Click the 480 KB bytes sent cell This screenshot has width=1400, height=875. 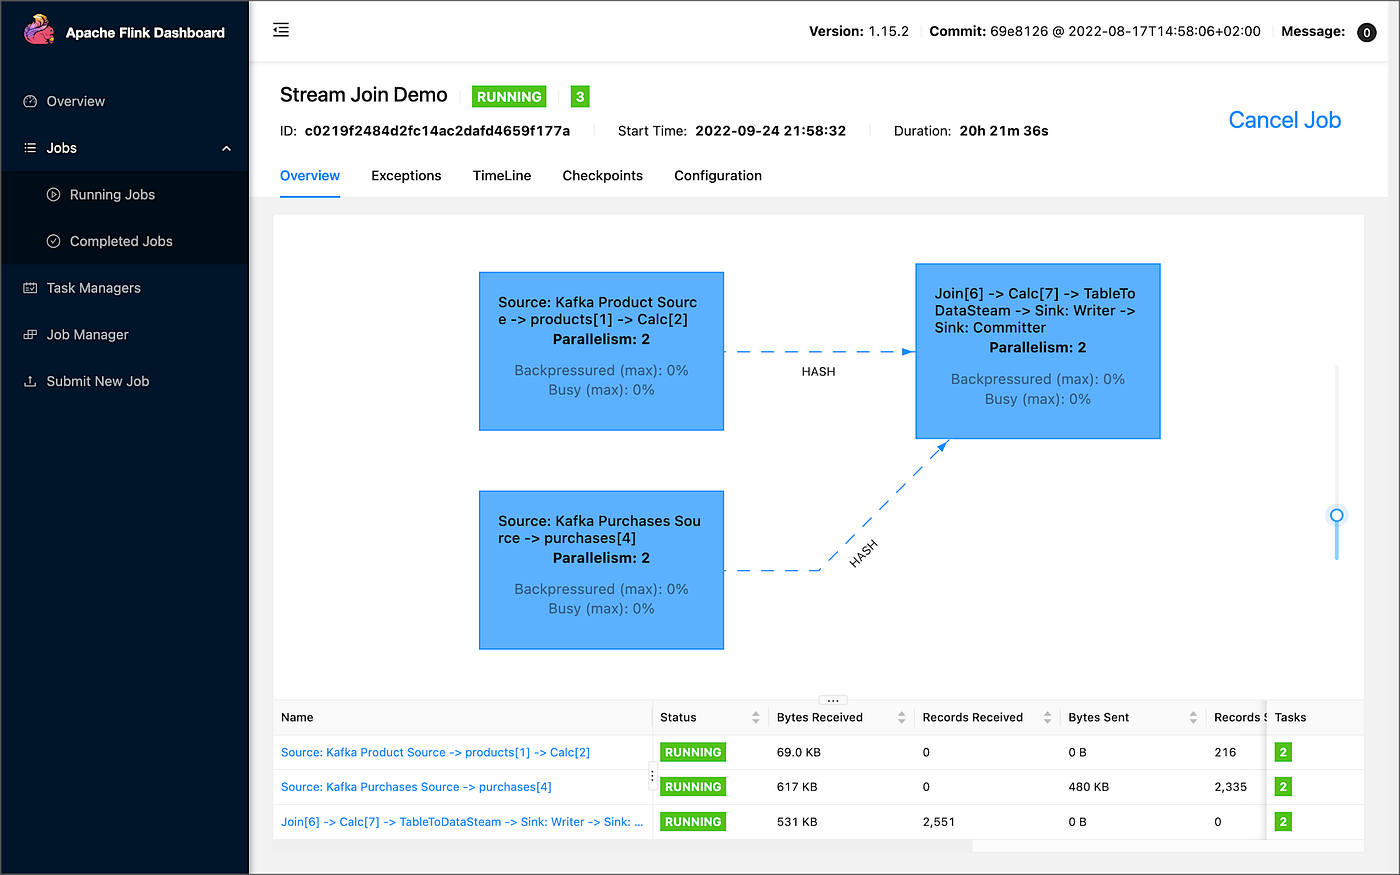(1088, 787)
